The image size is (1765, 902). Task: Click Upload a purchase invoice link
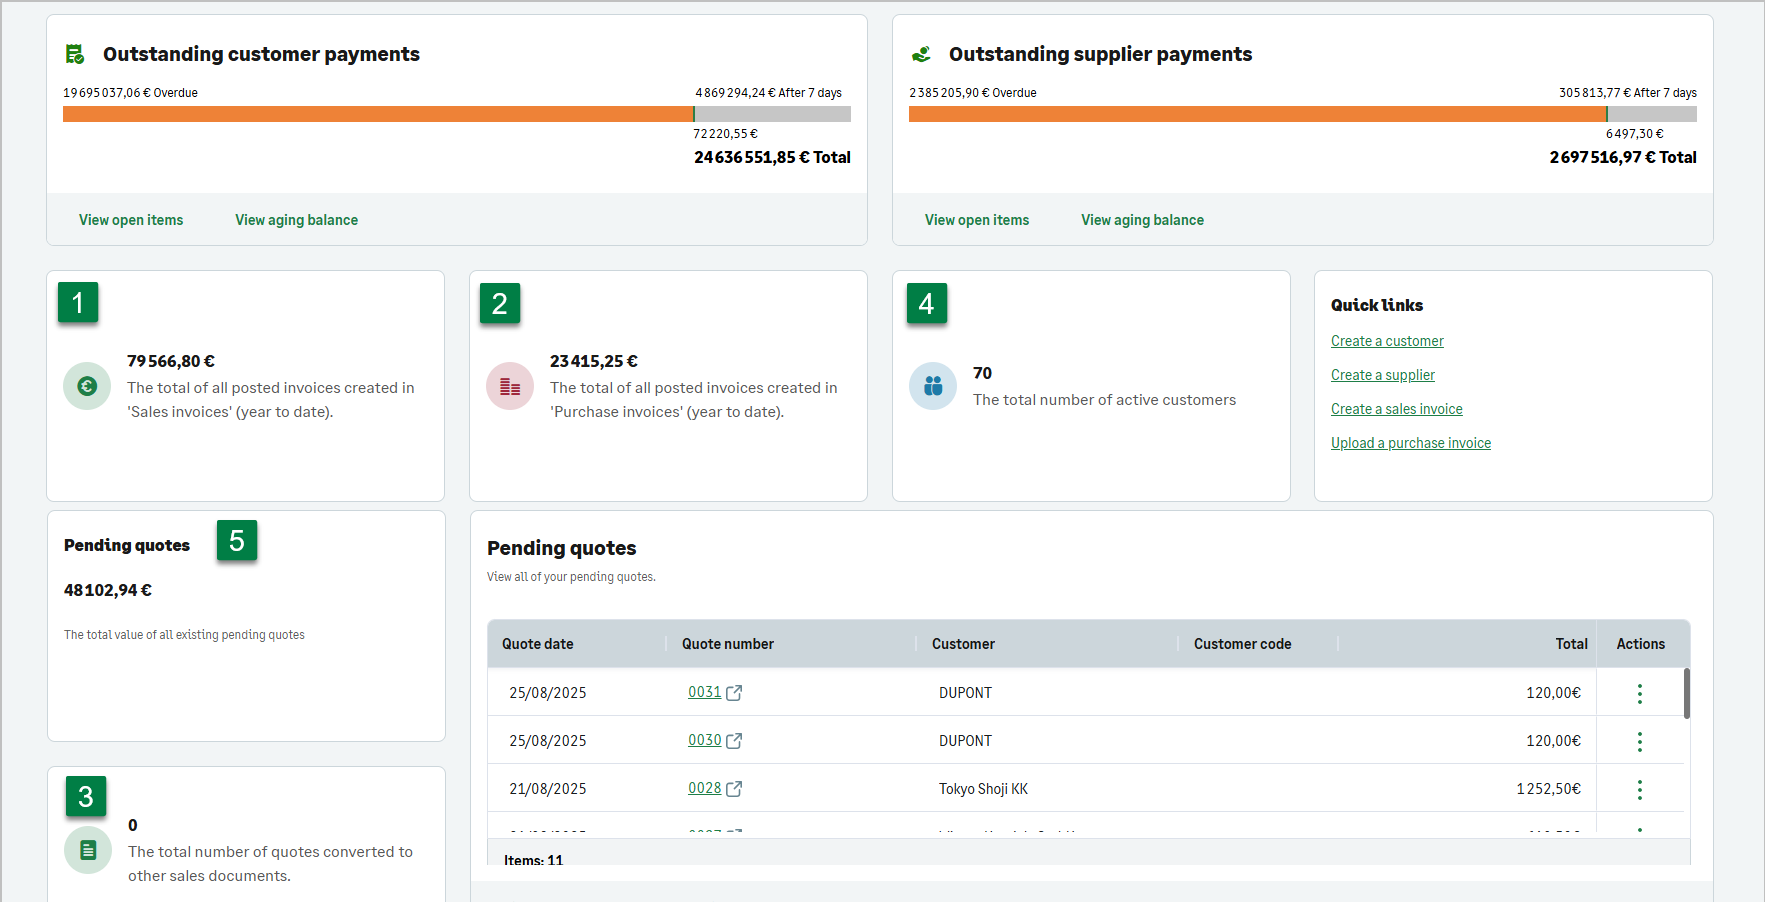click(x=1410, y=443)
